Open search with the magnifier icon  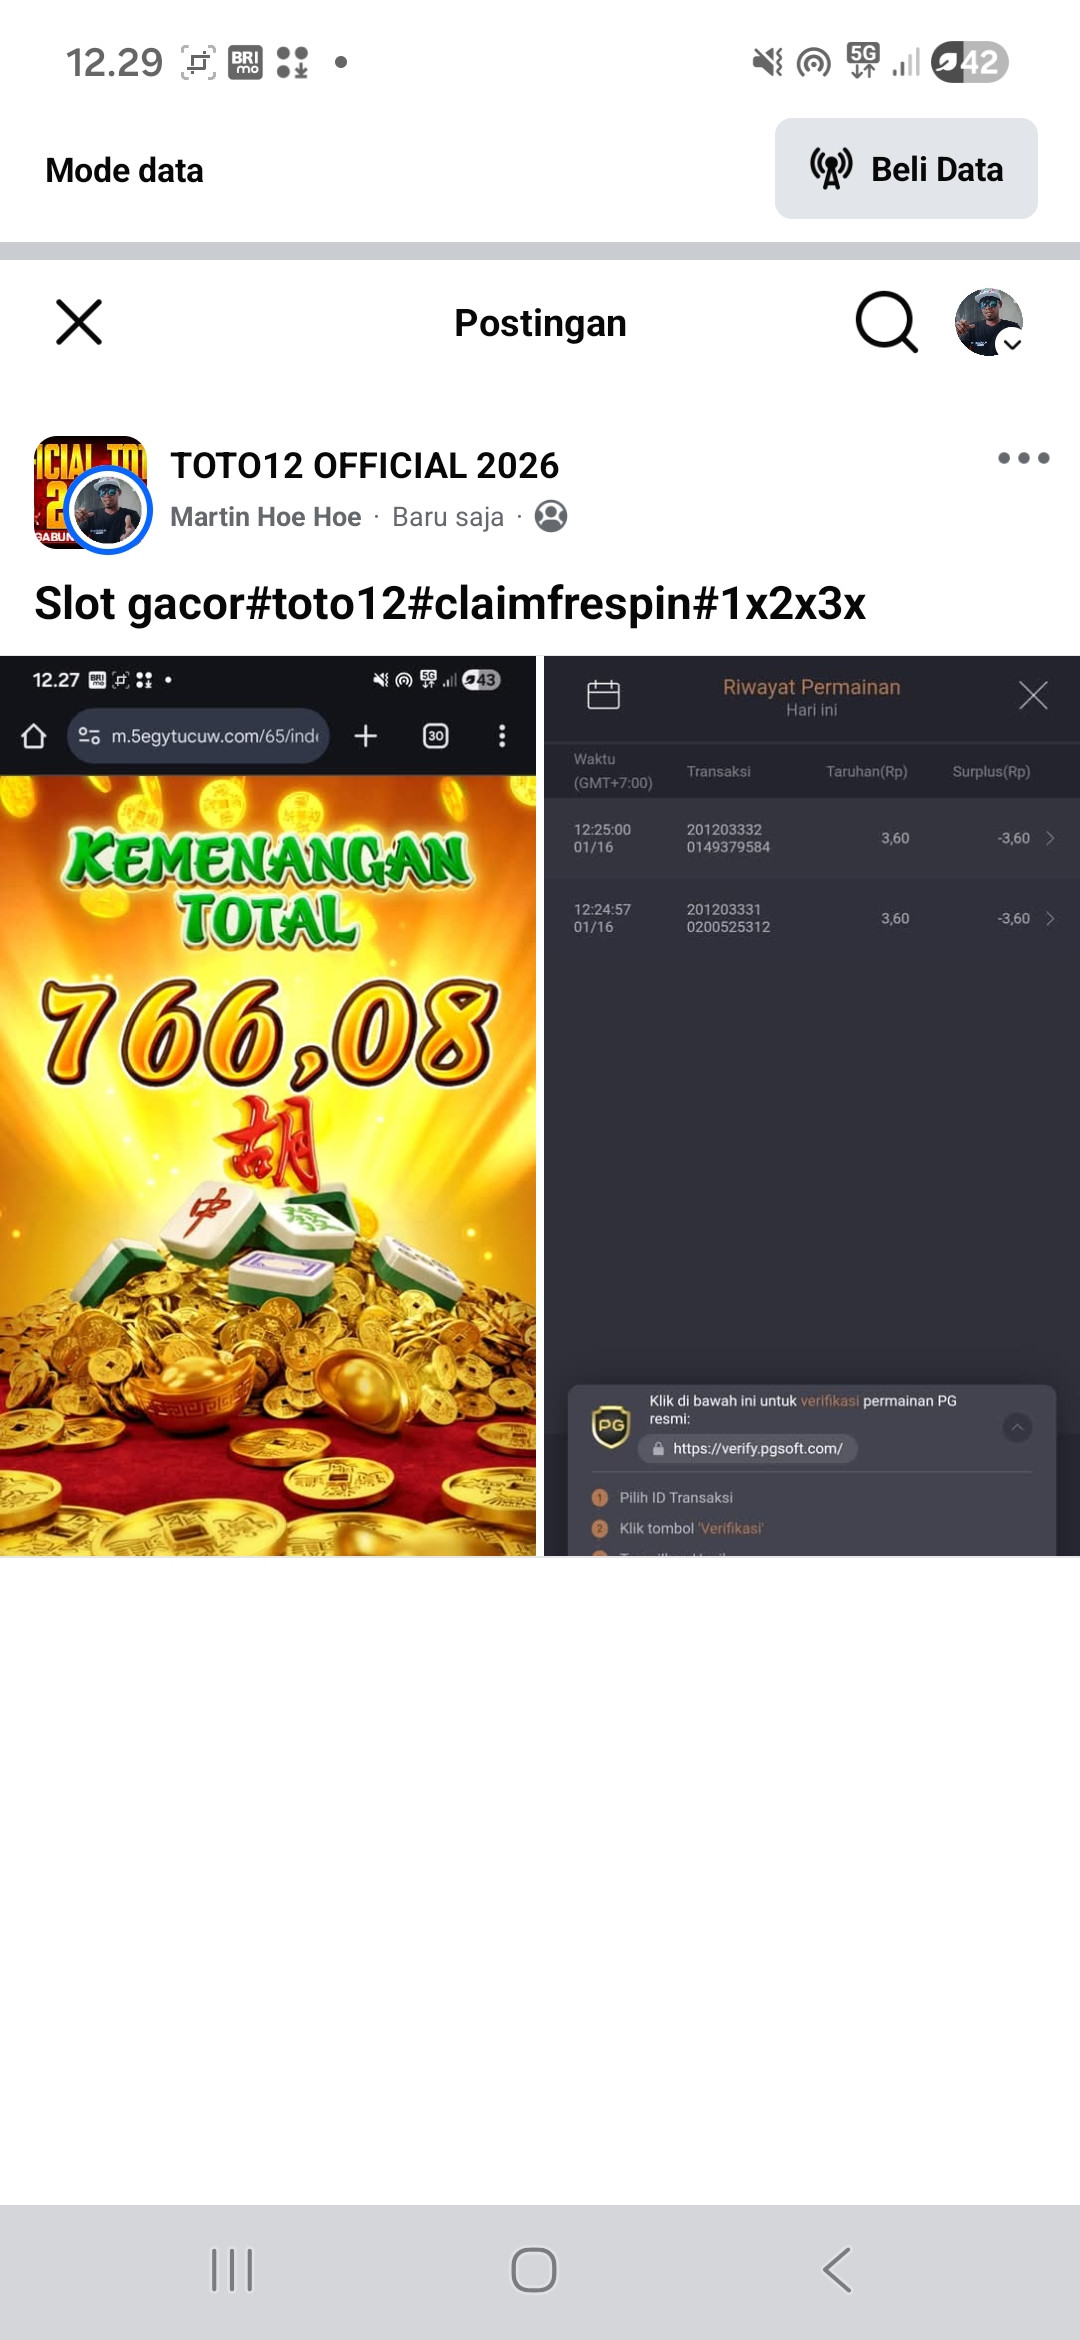point(886,322)
